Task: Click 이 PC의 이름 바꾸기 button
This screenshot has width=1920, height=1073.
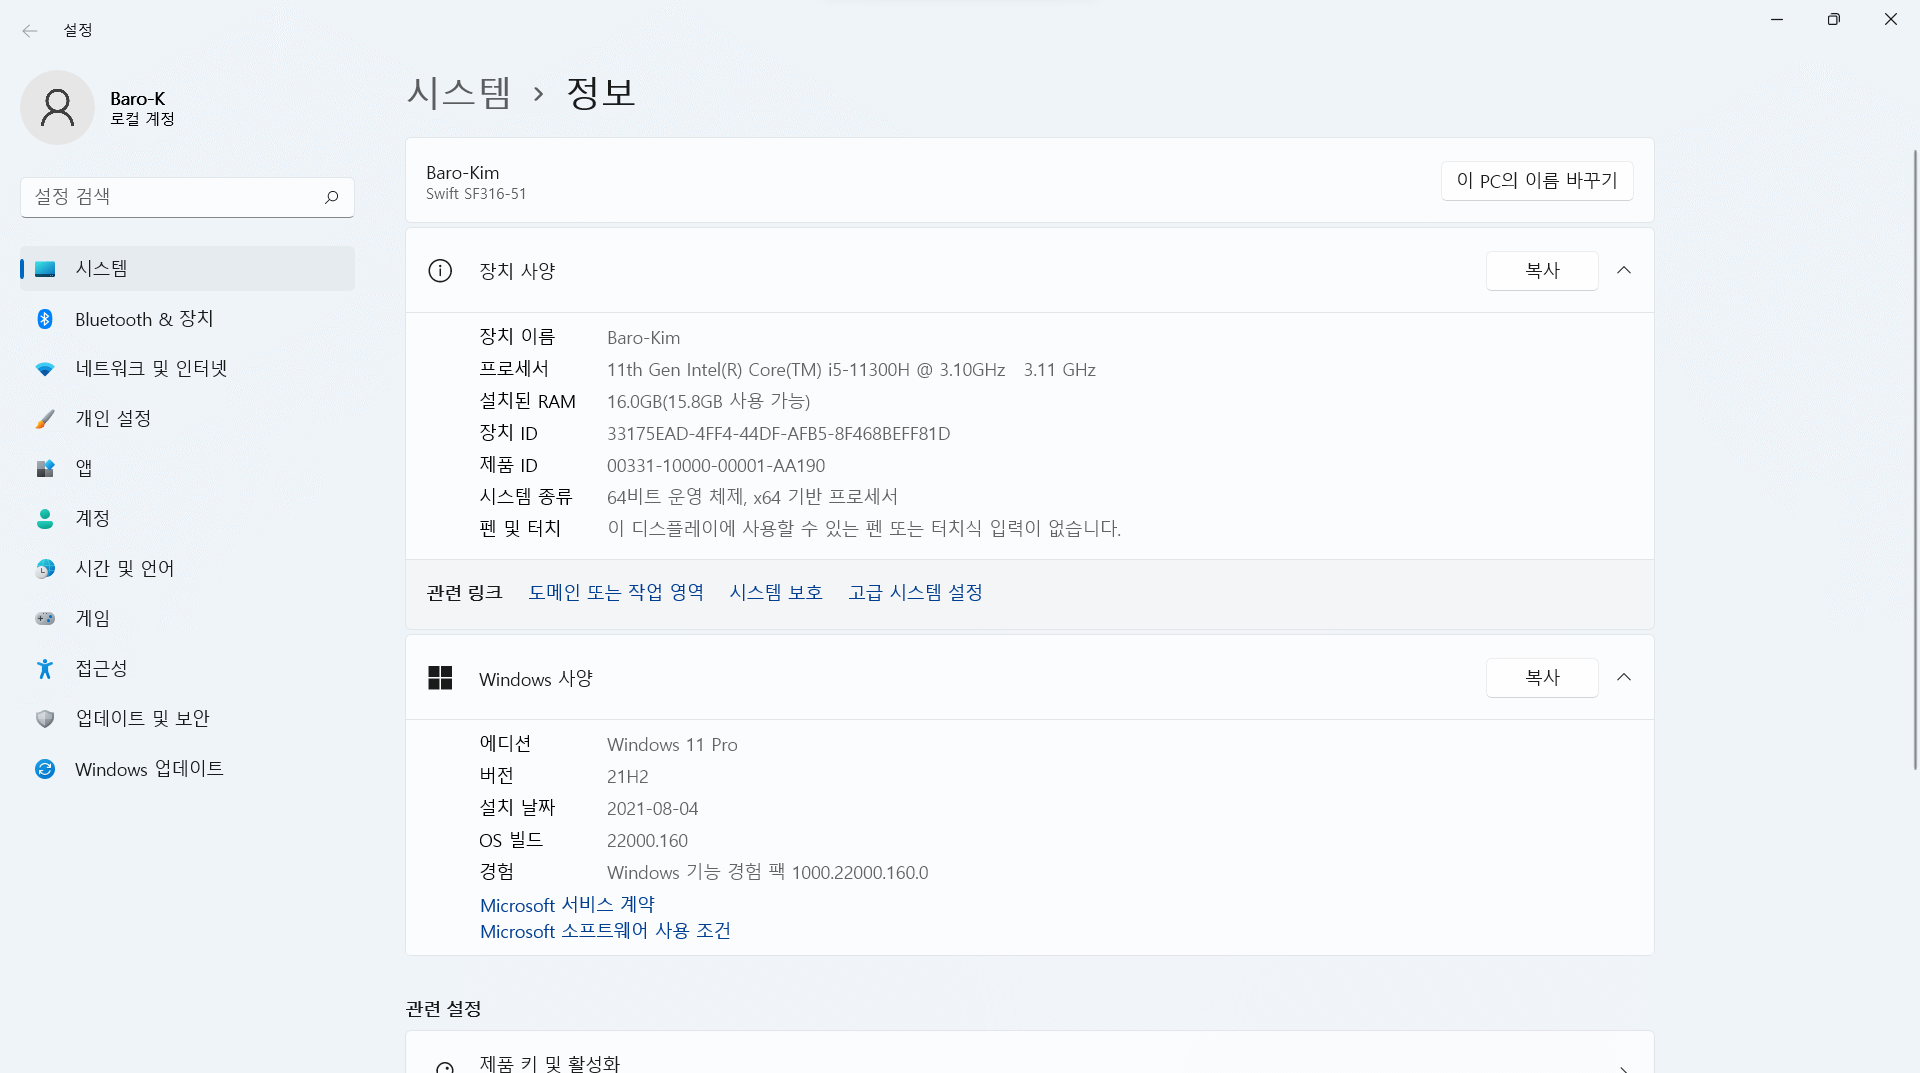Action: [x=1537, y=181]
